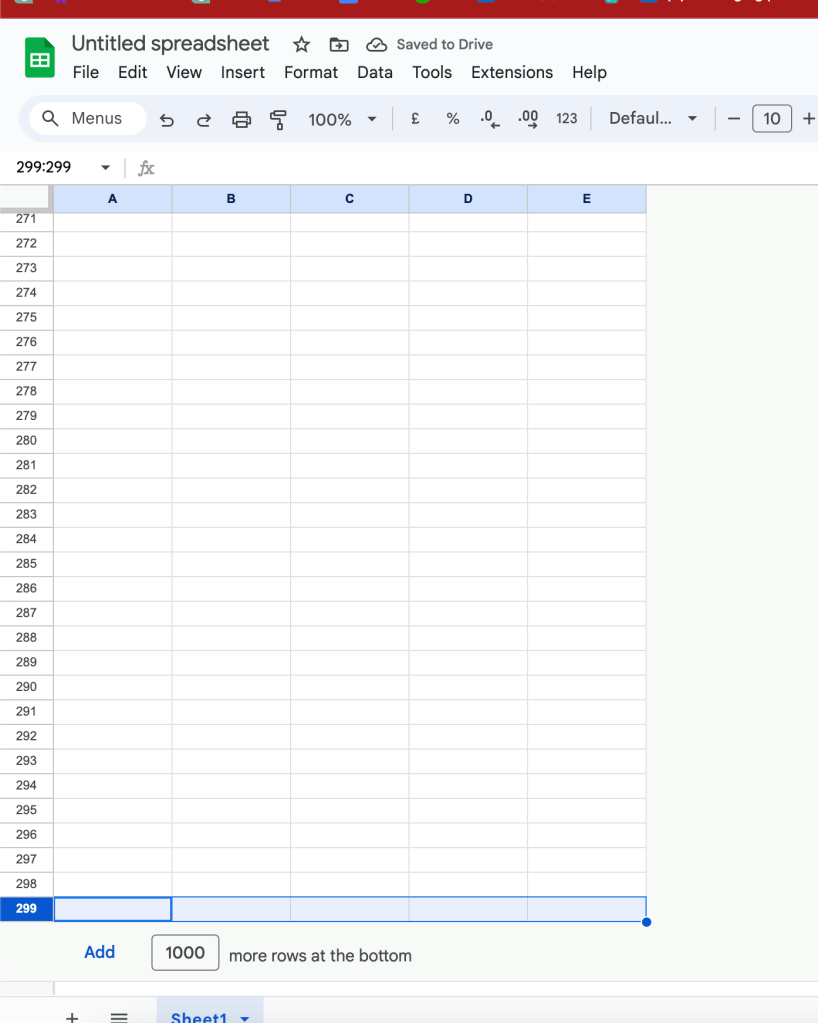This screenshot has height=1023, width=818.
Task: Open the View menu
Action: pyautogui.click(x=184, y=72)
